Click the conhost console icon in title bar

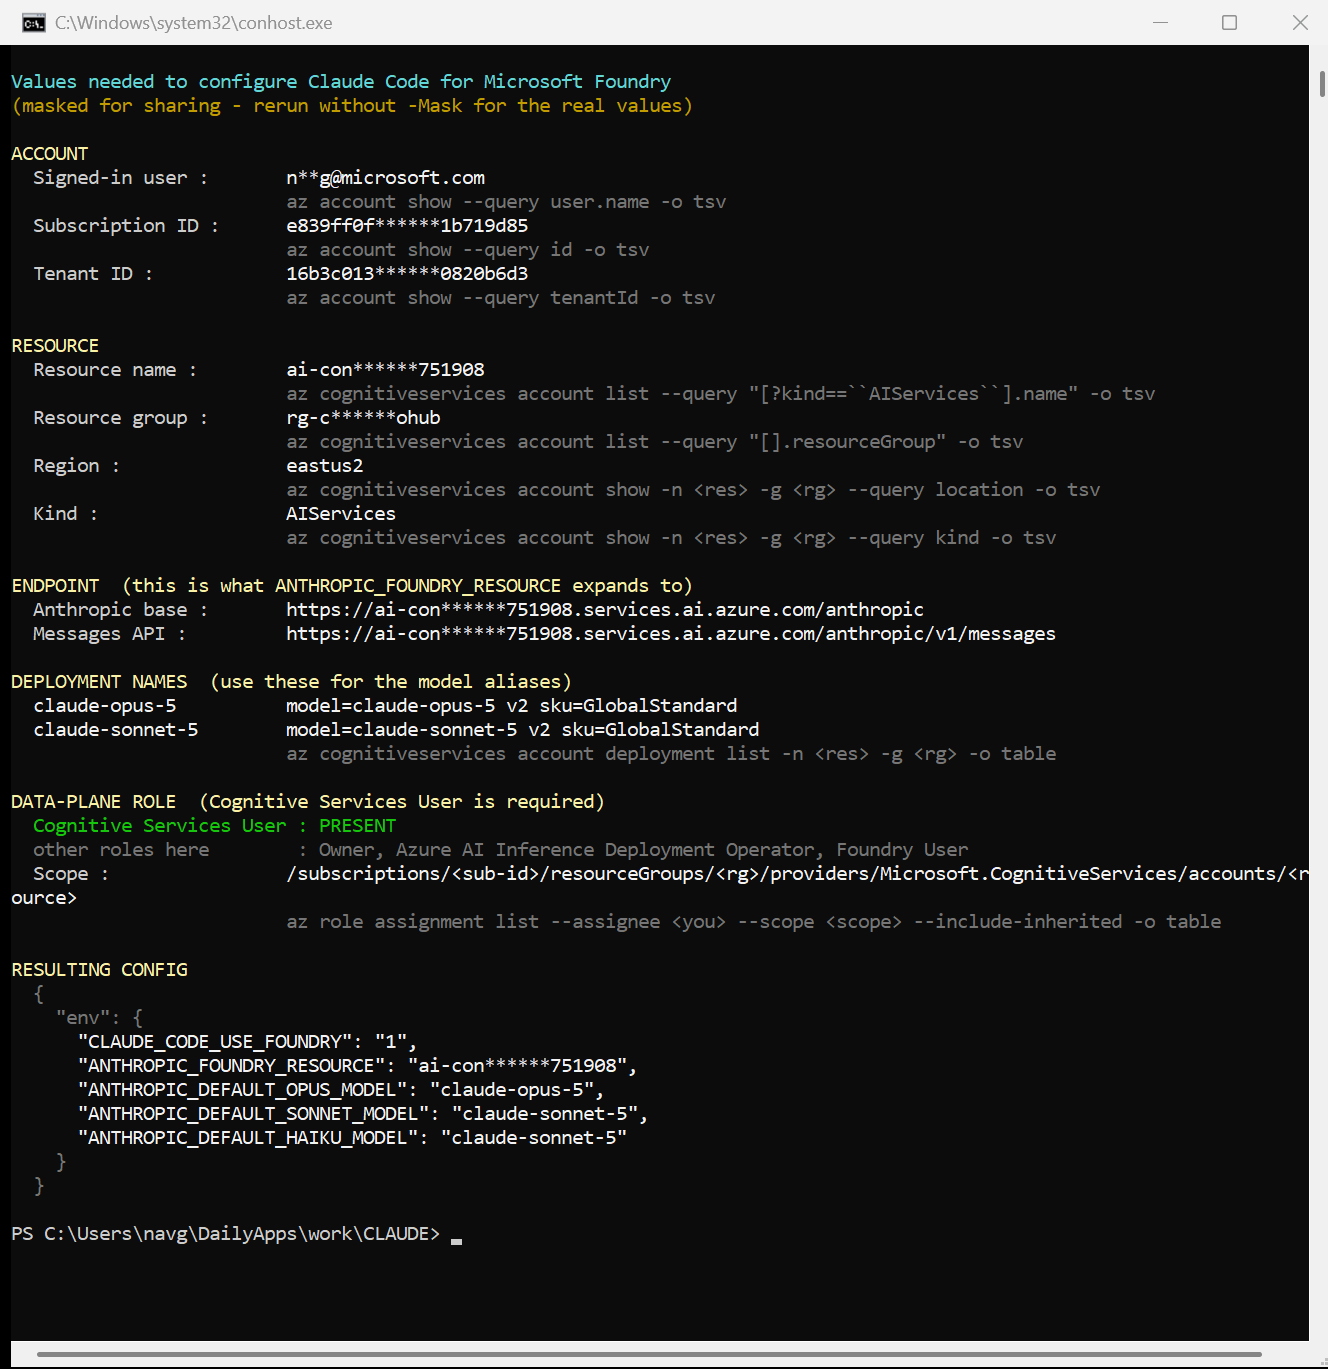click(x=33, y=23)
